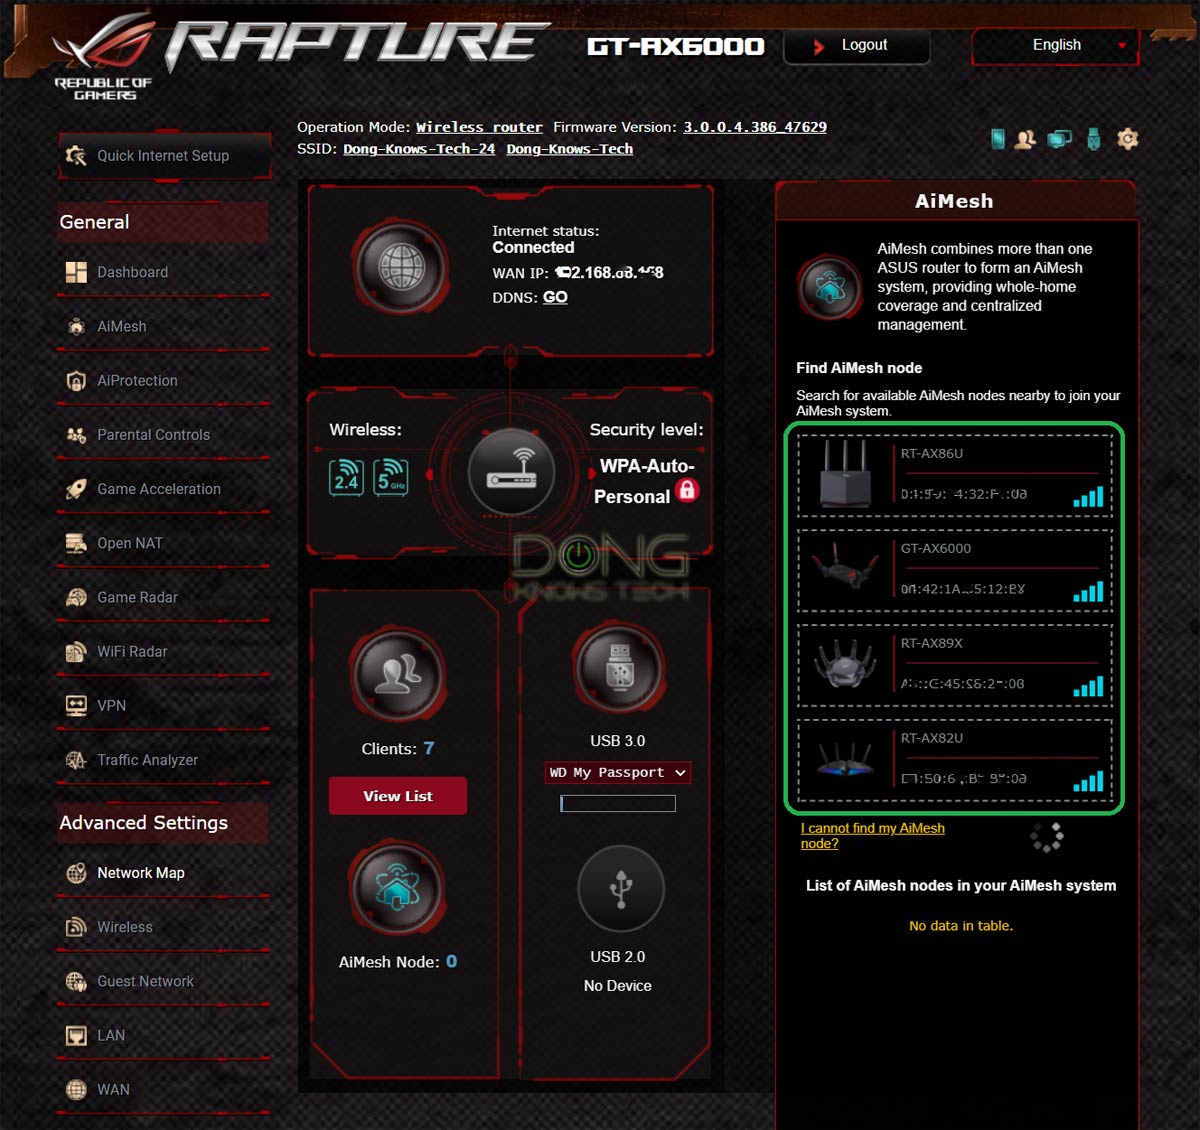Open the Game Acceleration section
1200x1130 pixels.
[158, 489]
